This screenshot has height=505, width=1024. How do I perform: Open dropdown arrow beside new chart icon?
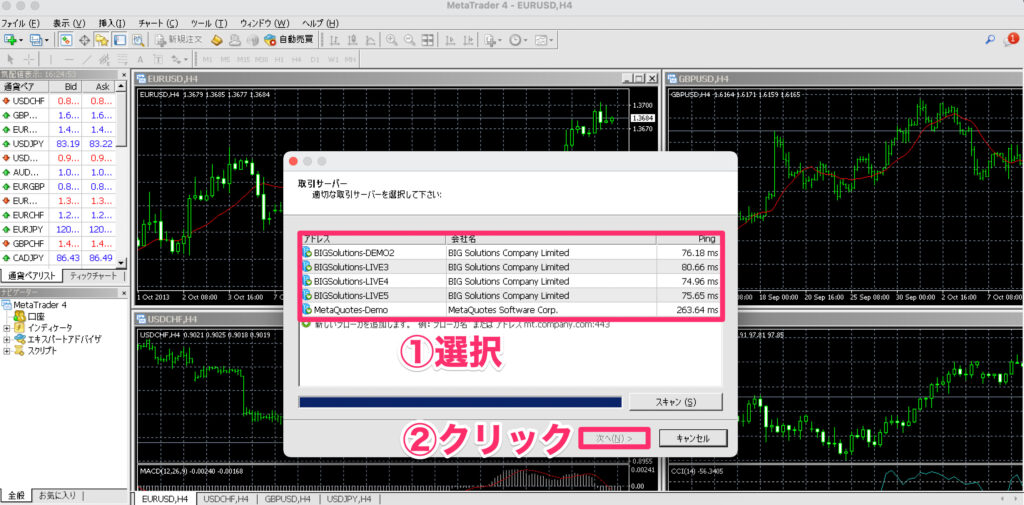pyautogui.click(x=21, y=40)
